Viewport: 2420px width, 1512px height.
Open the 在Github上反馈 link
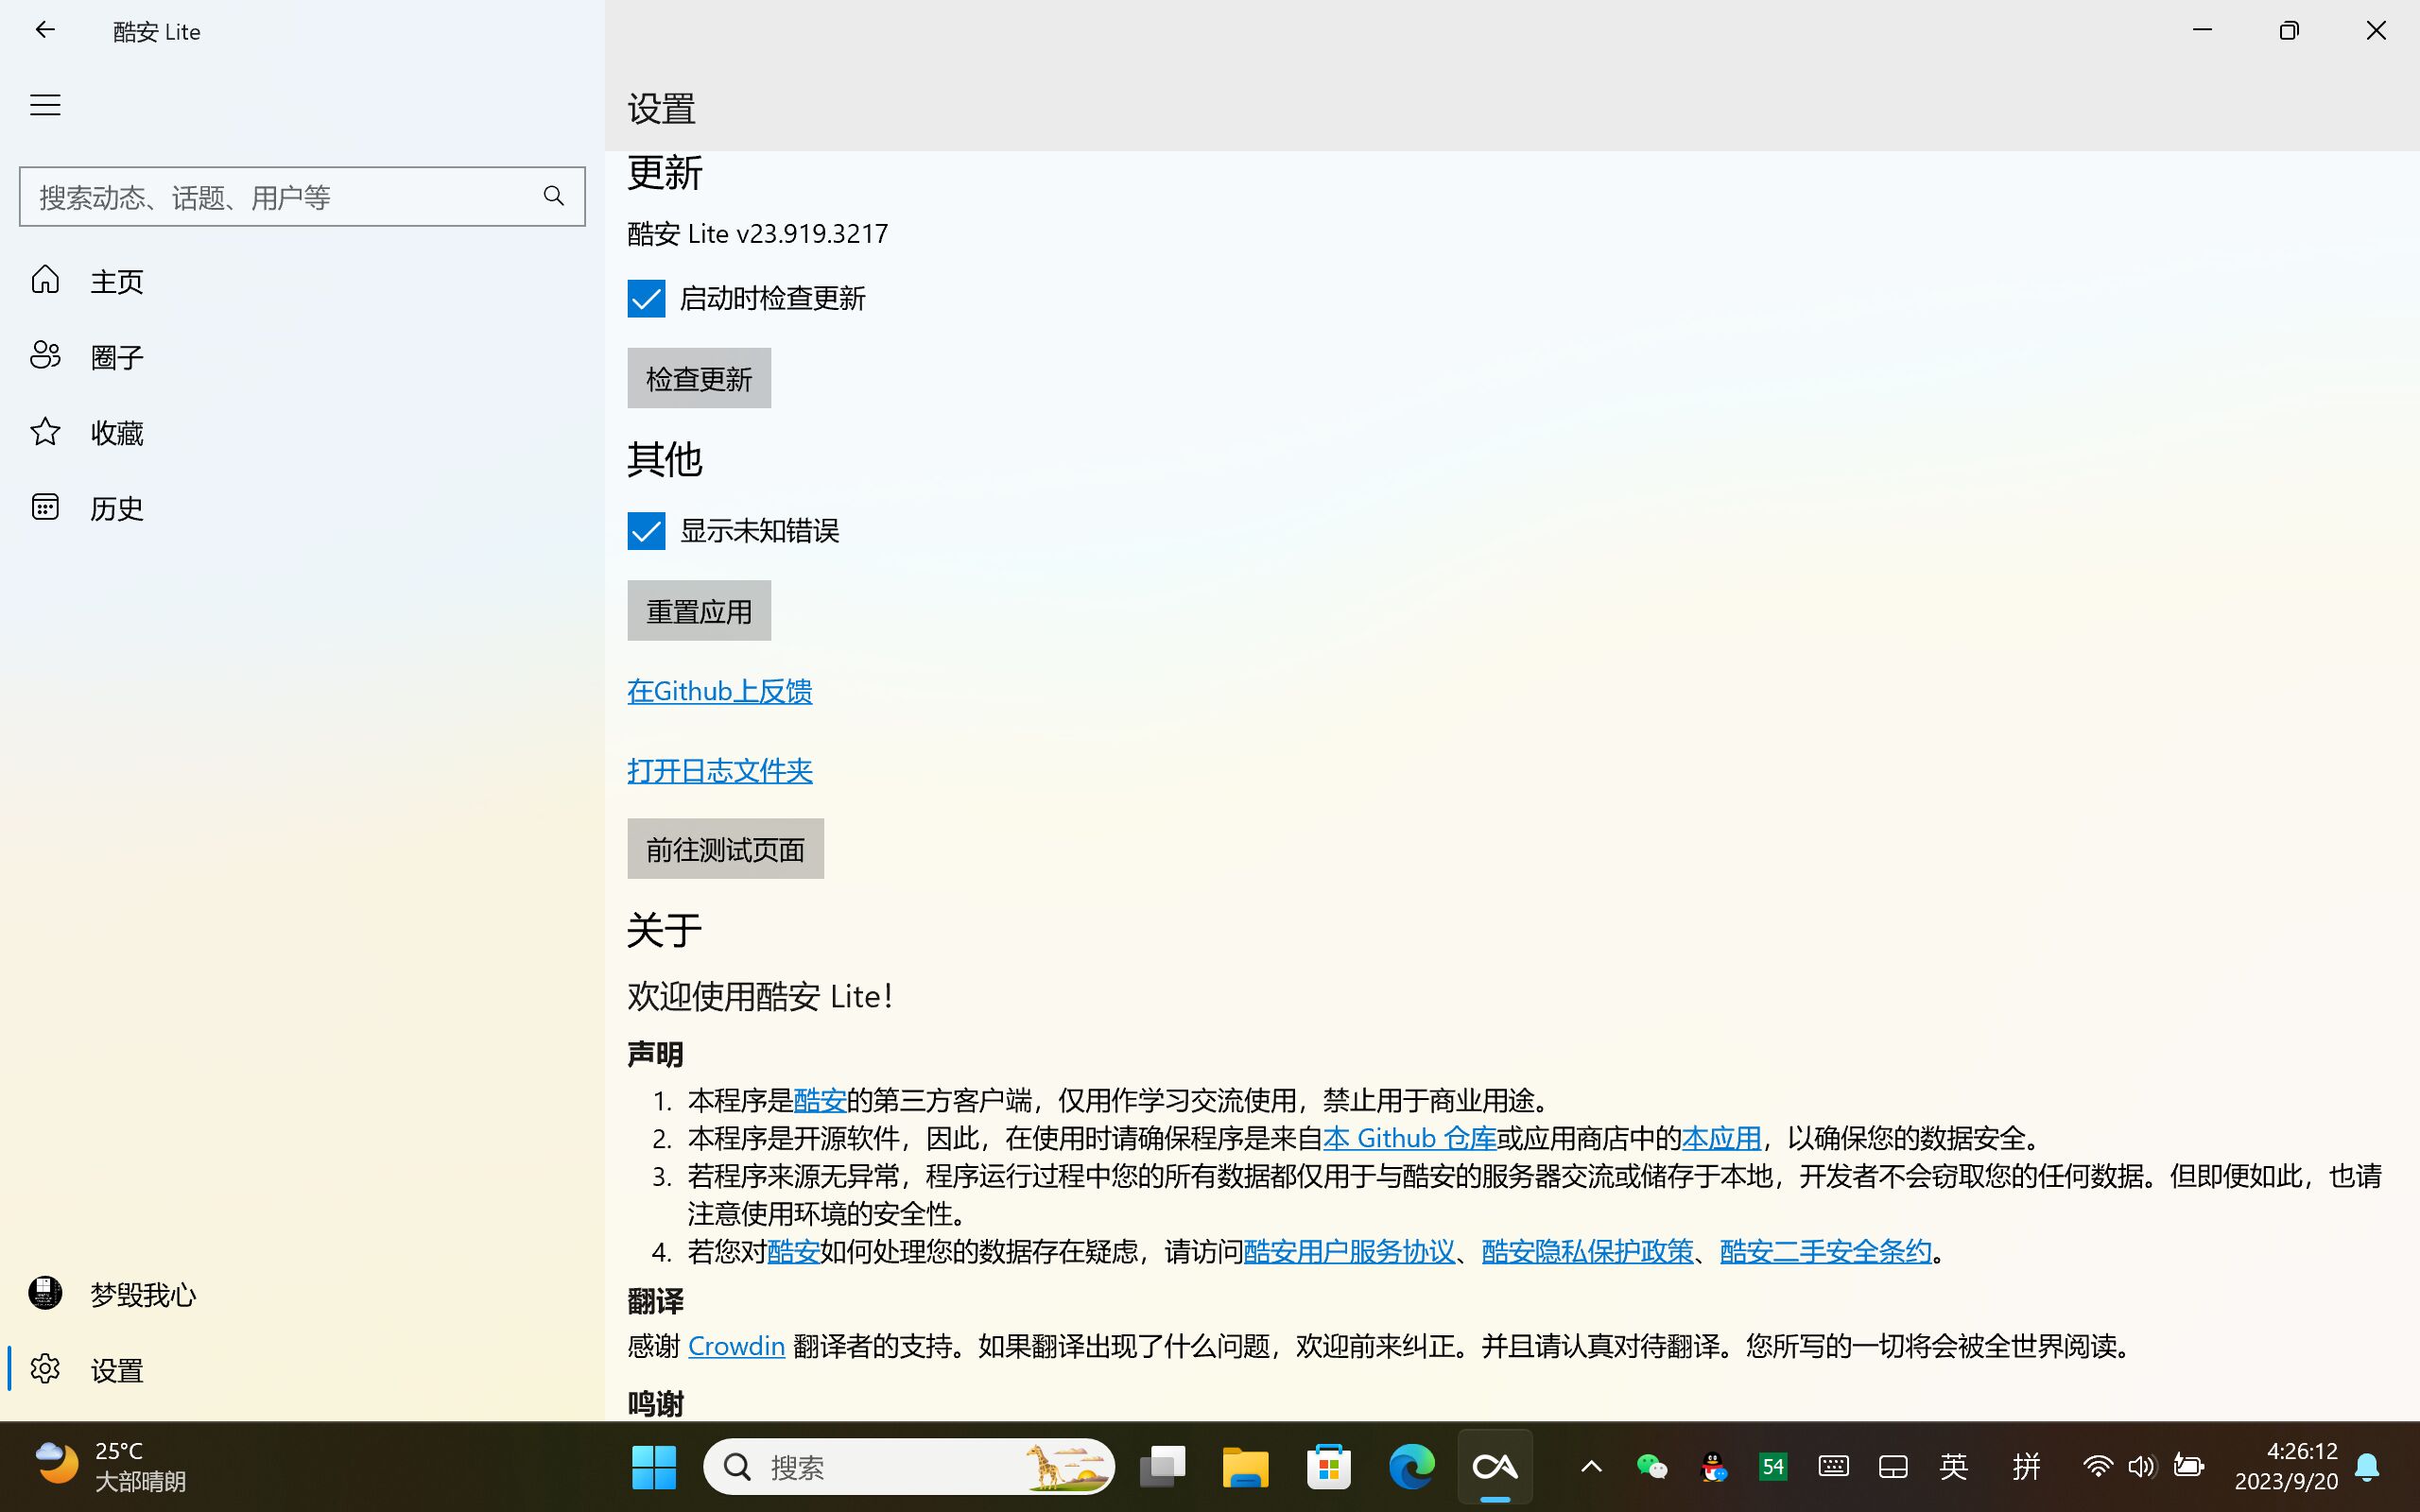point(720,691)
